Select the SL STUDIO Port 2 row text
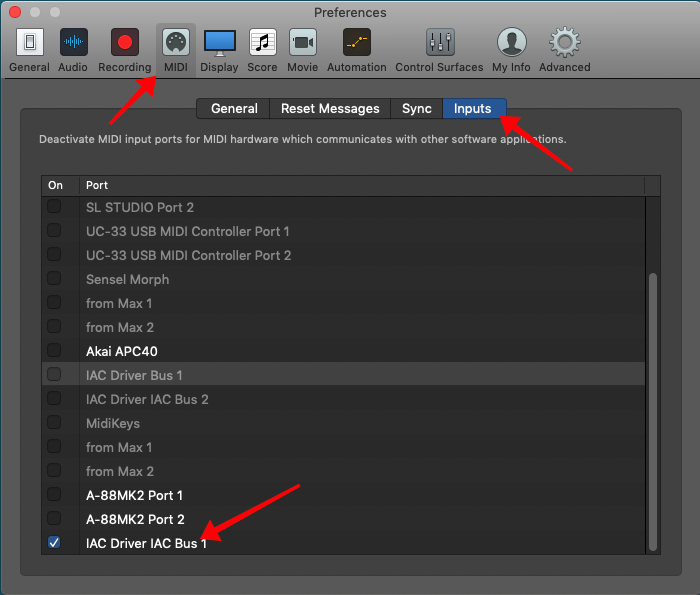Screen dimensions: 700x595 [x=140, y=208]
